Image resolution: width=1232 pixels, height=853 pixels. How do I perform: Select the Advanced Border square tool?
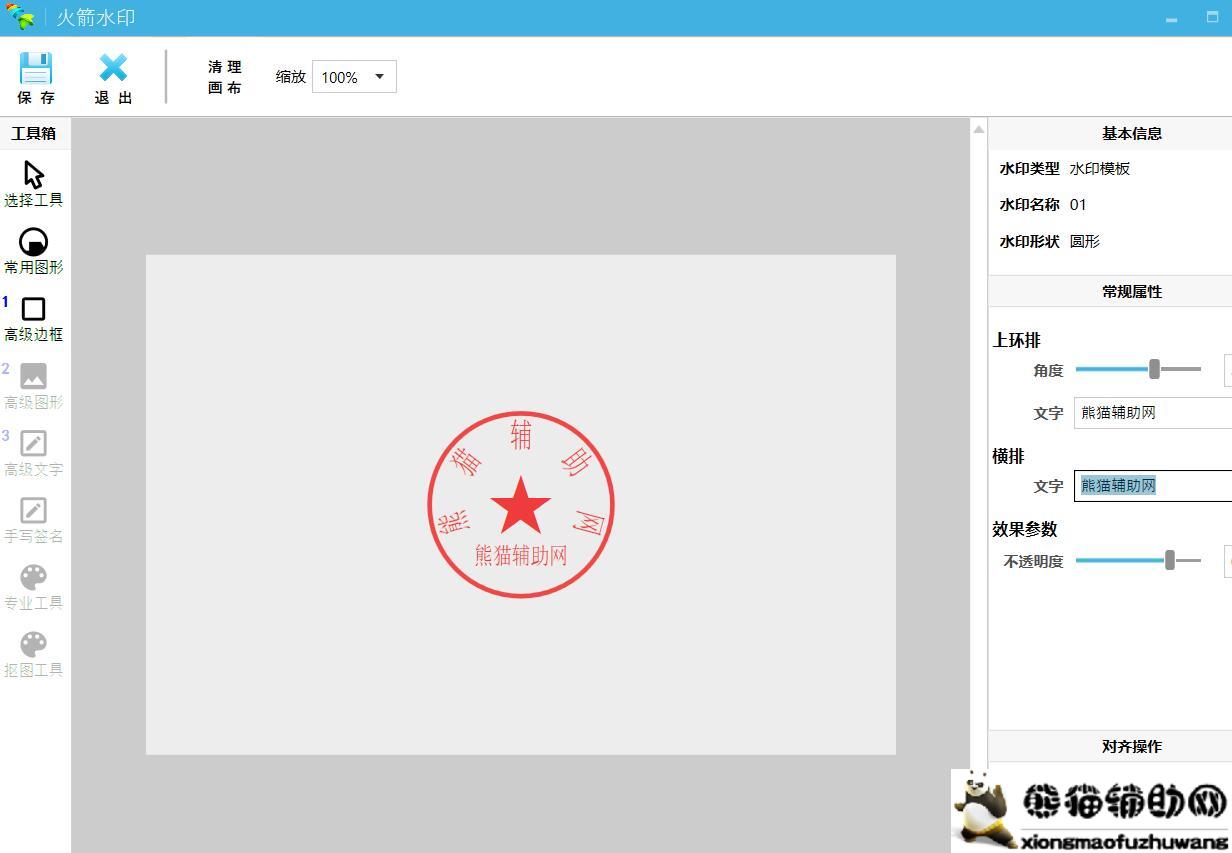click(x=34, y=310)
